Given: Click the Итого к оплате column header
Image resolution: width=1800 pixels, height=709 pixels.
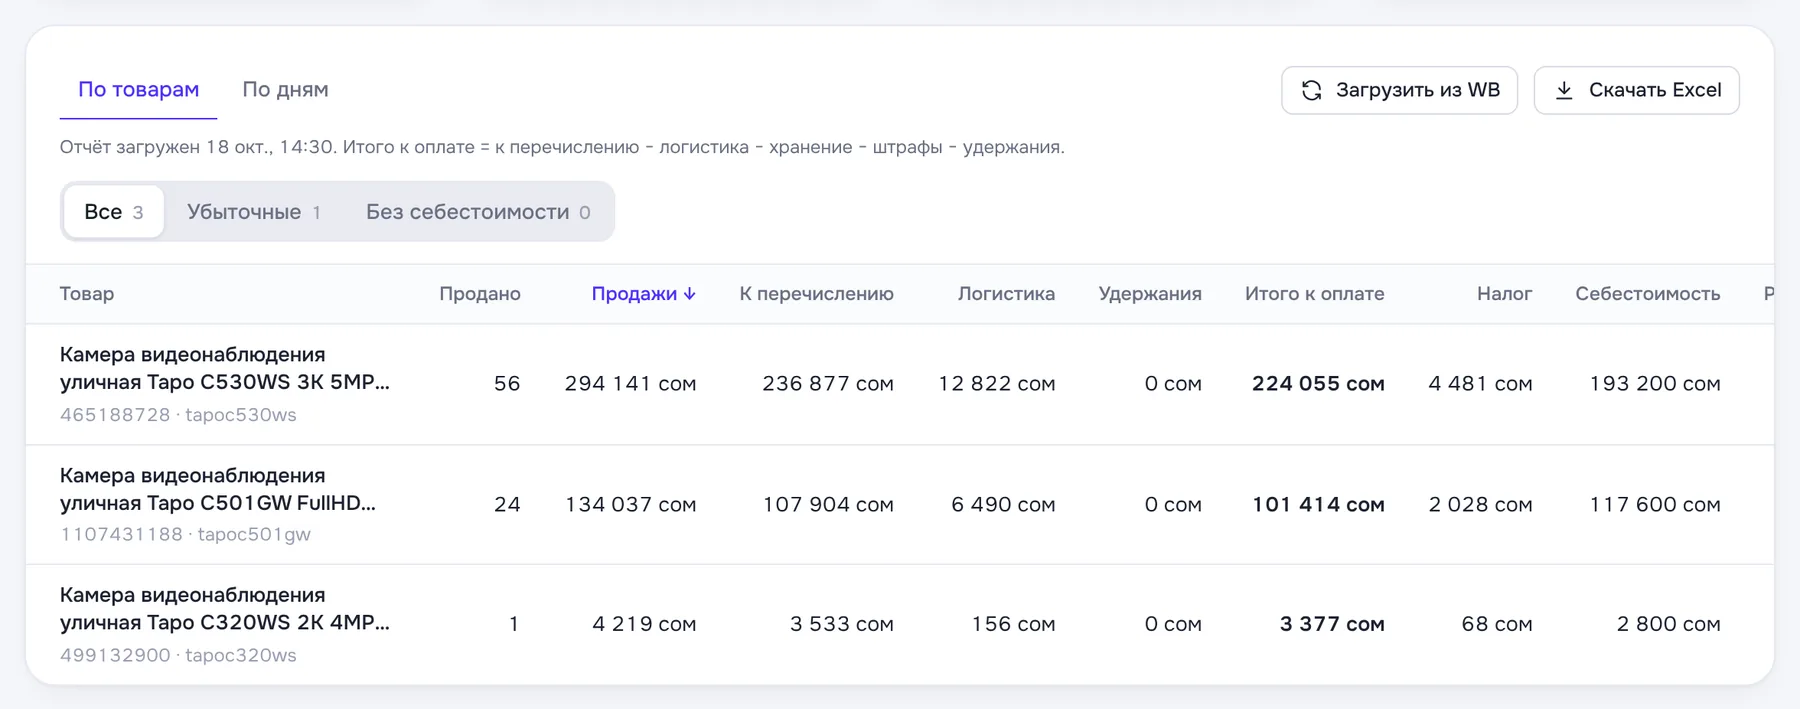Looking at the screenshot, I should pyautogui.click(x=1314, y=294).
